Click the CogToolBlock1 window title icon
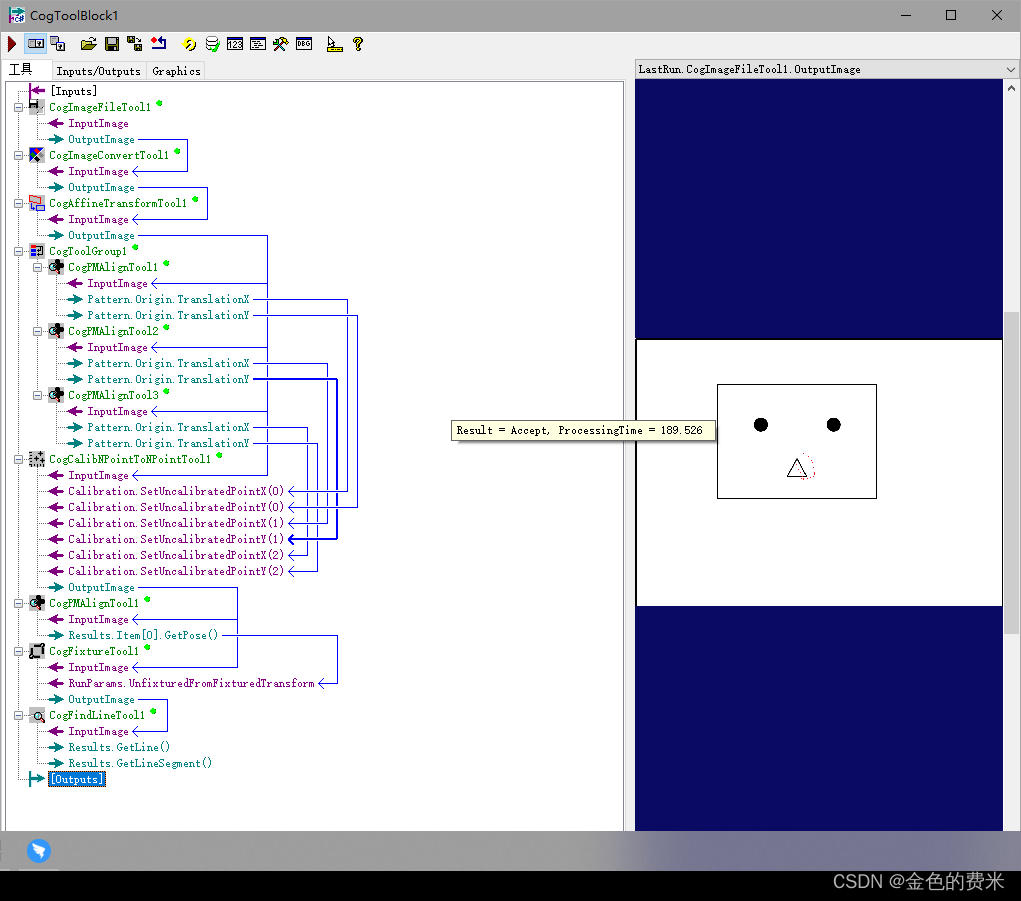Viewport: 1021px width, 901px height. click(x=16, y=14)
